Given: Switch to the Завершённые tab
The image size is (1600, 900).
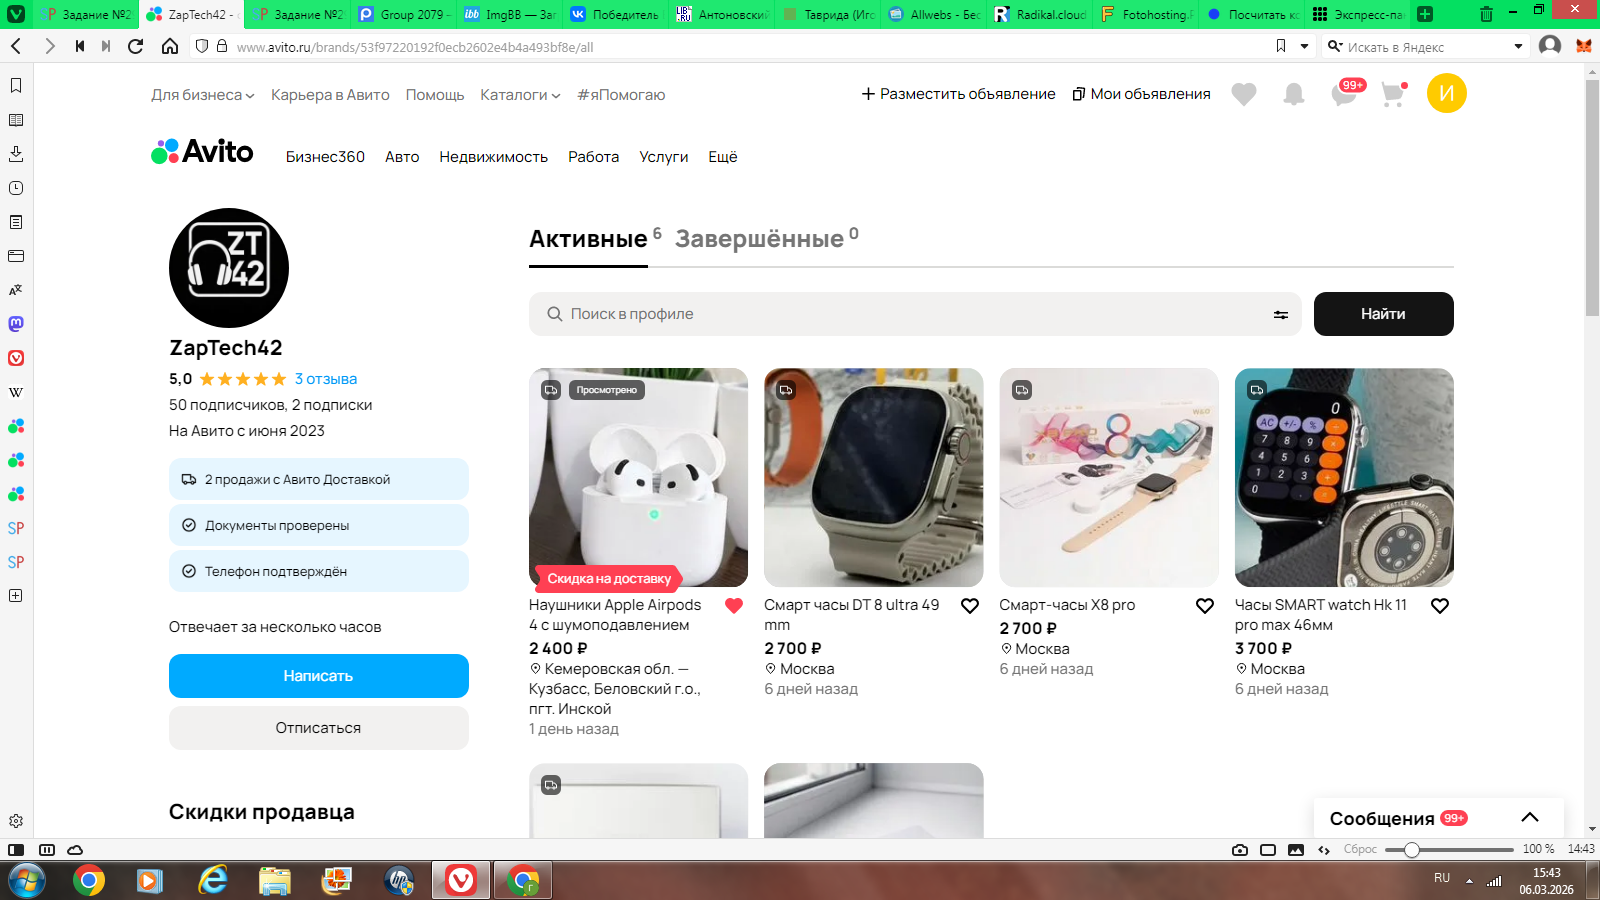Looking at the screenshot, I should (x=767, y=238).
